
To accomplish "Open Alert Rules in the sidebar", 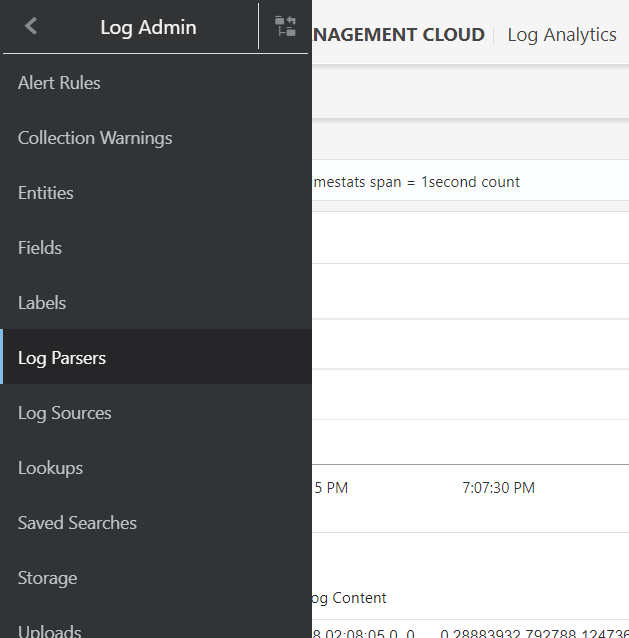I will 59,83.
